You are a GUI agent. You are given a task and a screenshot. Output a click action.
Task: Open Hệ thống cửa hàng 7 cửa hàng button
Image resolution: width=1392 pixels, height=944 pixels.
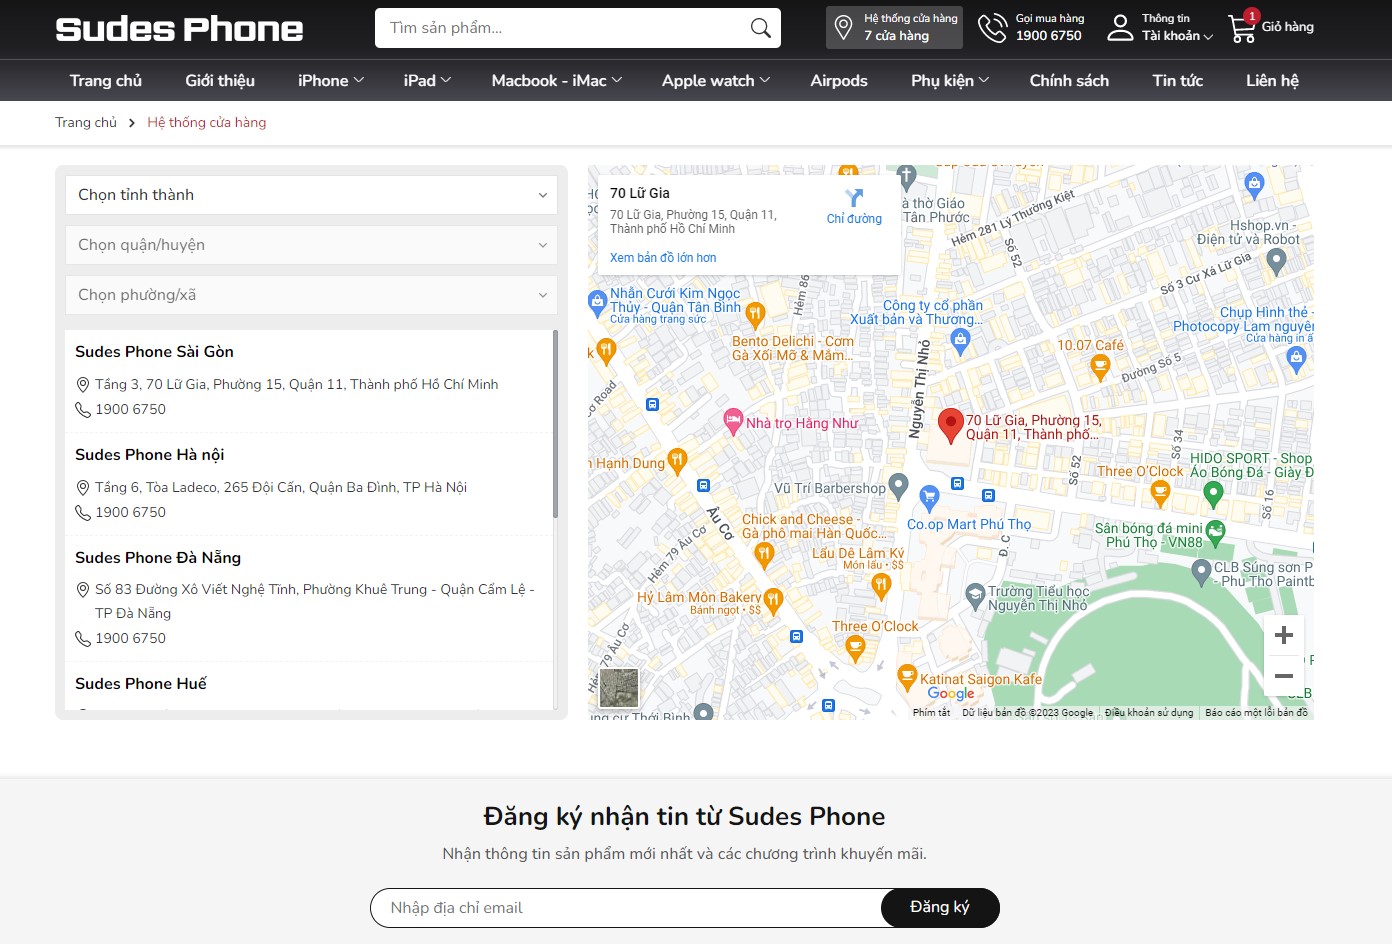895,28
